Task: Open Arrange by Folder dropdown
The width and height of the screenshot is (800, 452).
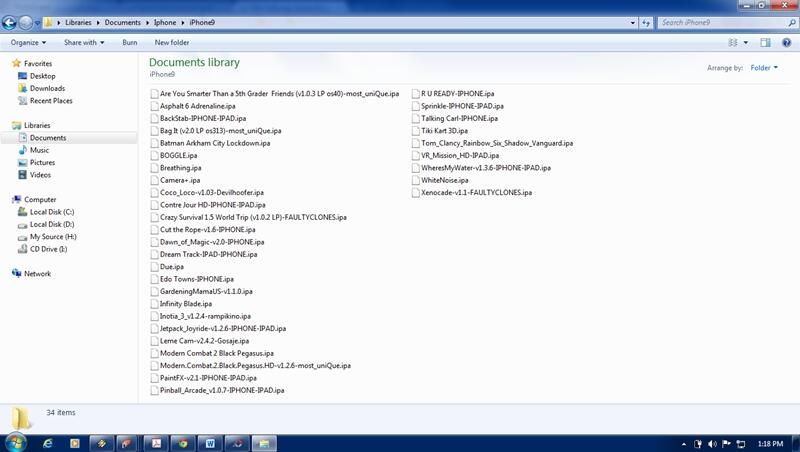Action: click(764, 67)
